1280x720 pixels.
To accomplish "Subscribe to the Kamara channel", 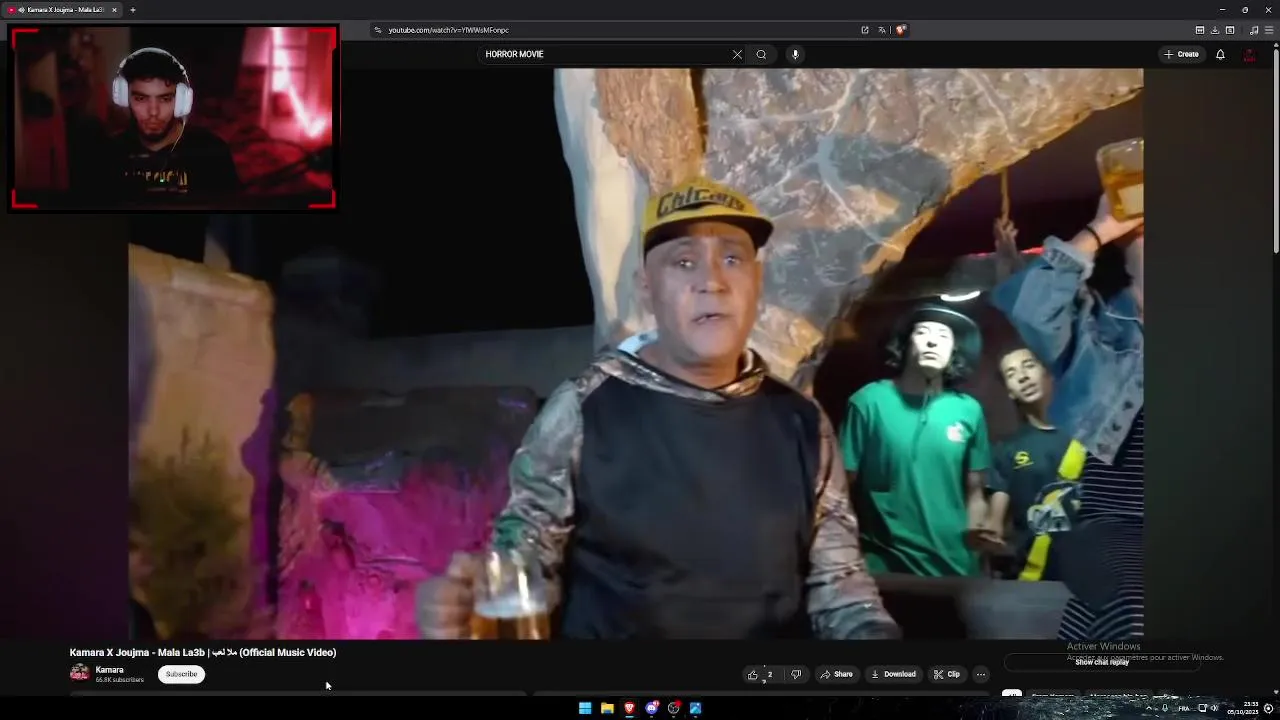I will click(181, 674).
